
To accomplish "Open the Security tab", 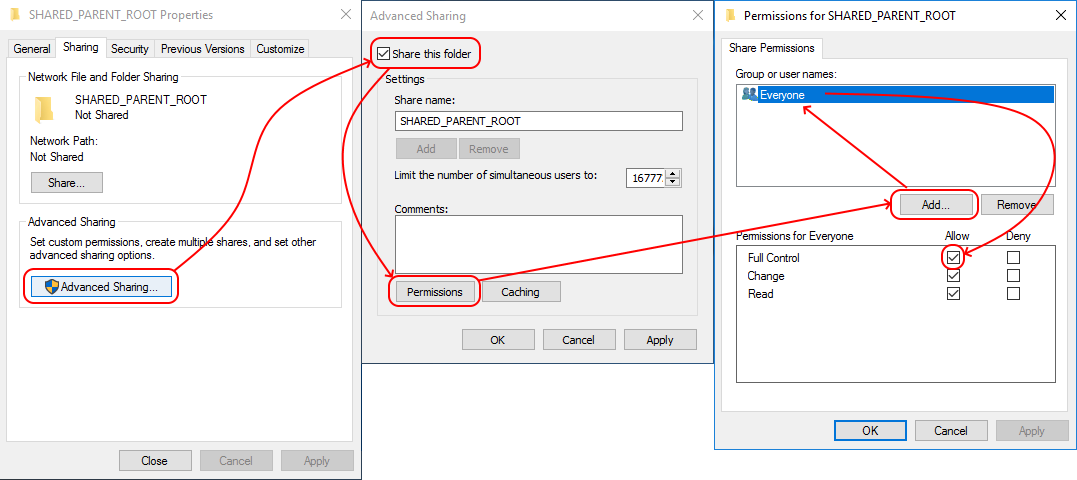I will (130, 49).
